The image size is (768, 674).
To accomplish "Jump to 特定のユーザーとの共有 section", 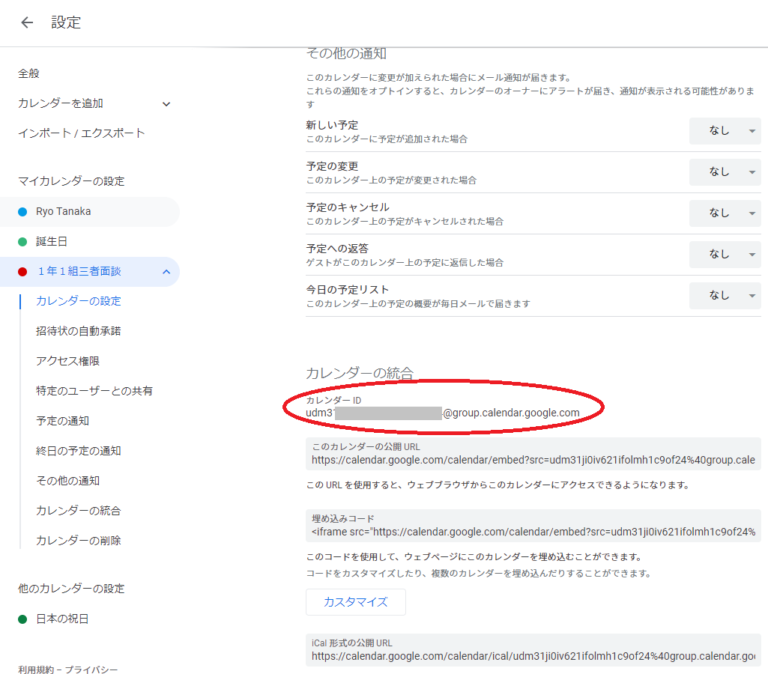I will click(x=94, y=391).
